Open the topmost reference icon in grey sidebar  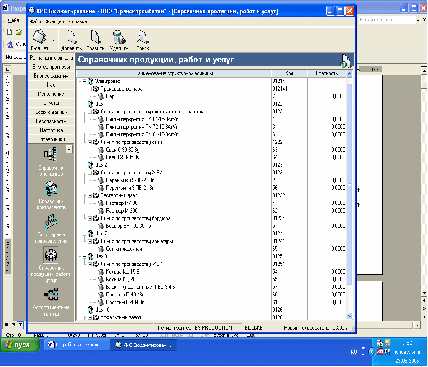pos(51,155)
